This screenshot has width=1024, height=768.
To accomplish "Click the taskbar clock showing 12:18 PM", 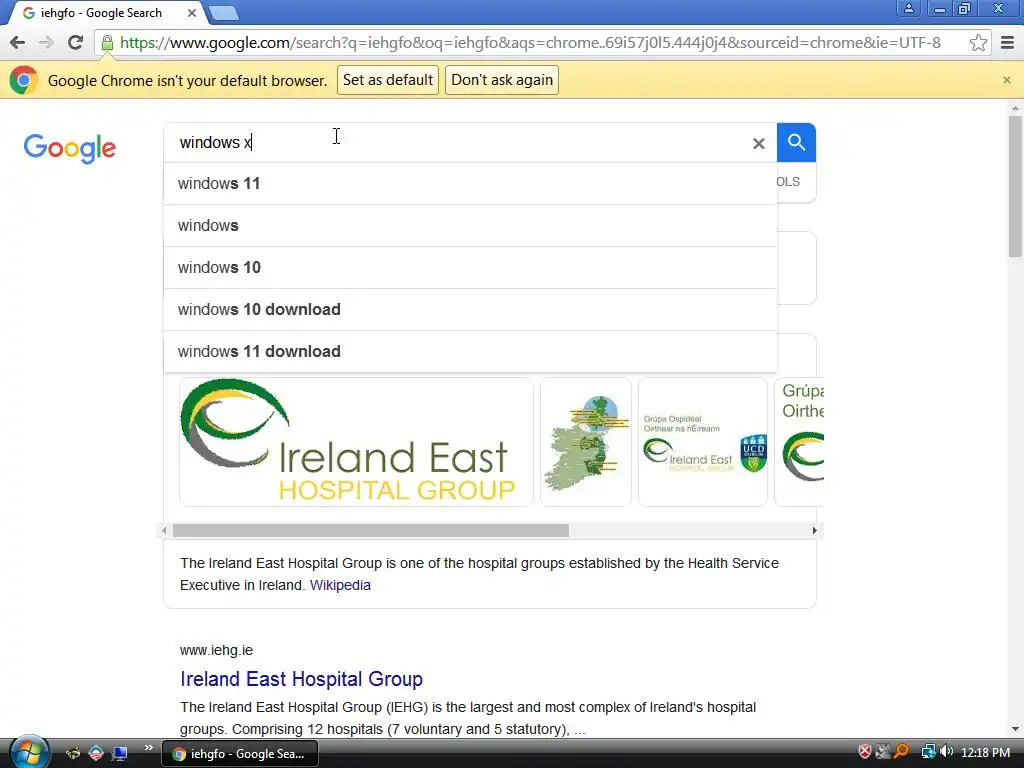I will pos(985,752).
